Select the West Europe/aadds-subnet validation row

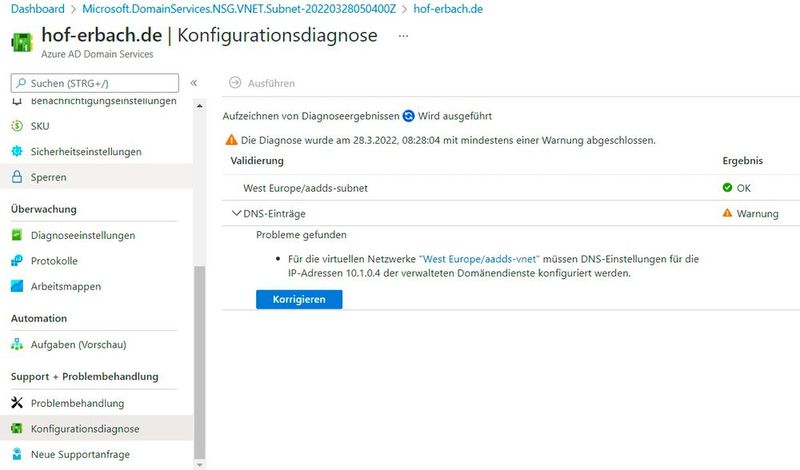point(511,188)
